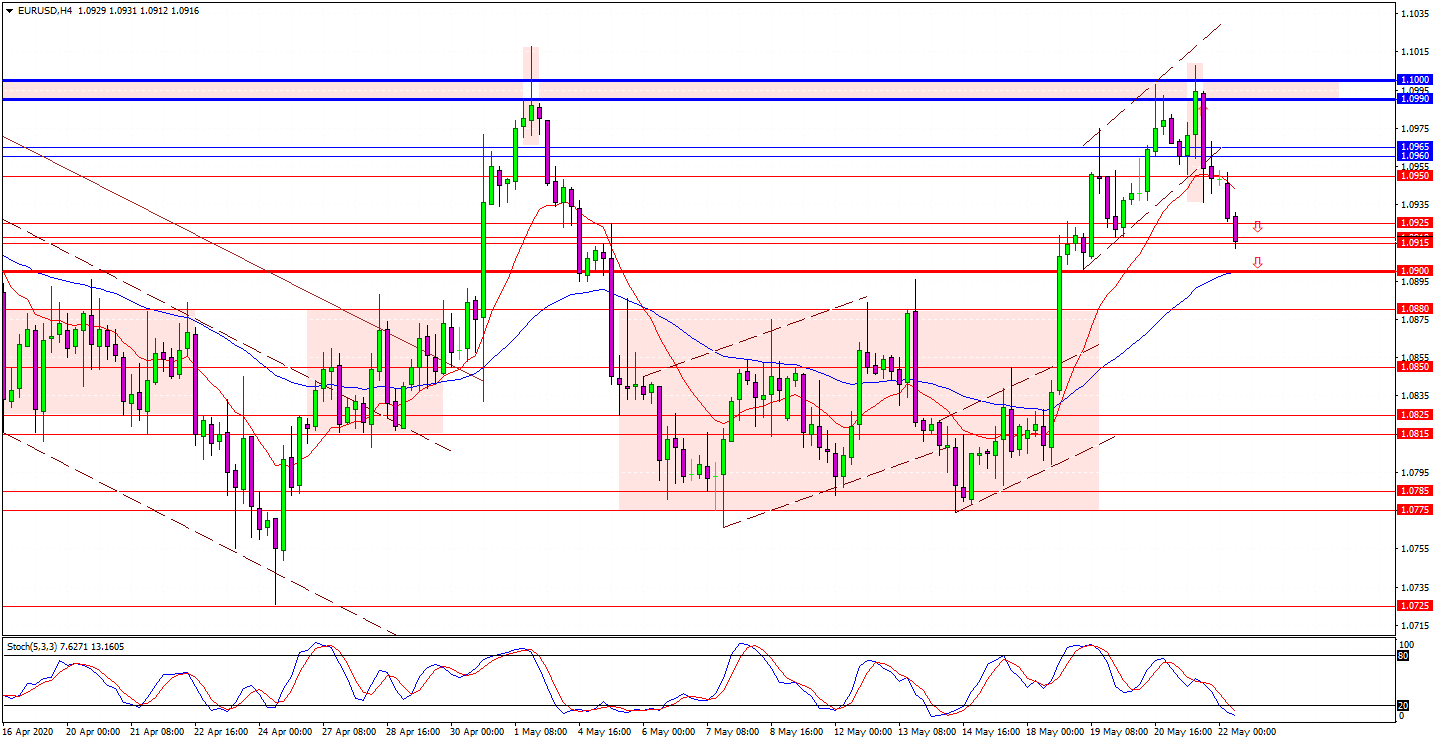This screenshot has width=1436, height=743.
Task: Select the red 1.0950 price label
Action: click(1415, 175)
